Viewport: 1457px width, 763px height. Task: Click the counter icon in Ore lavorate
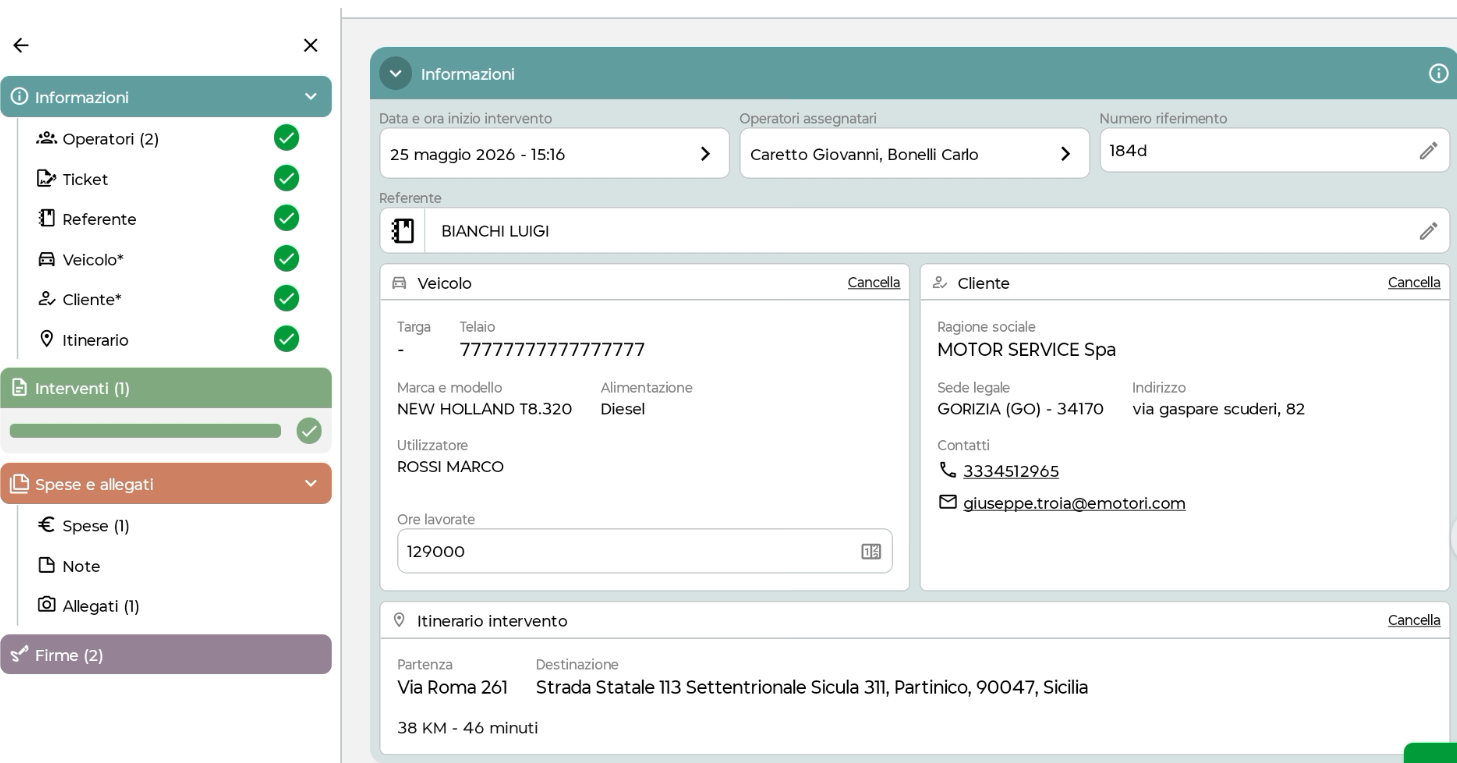[871, 551]
